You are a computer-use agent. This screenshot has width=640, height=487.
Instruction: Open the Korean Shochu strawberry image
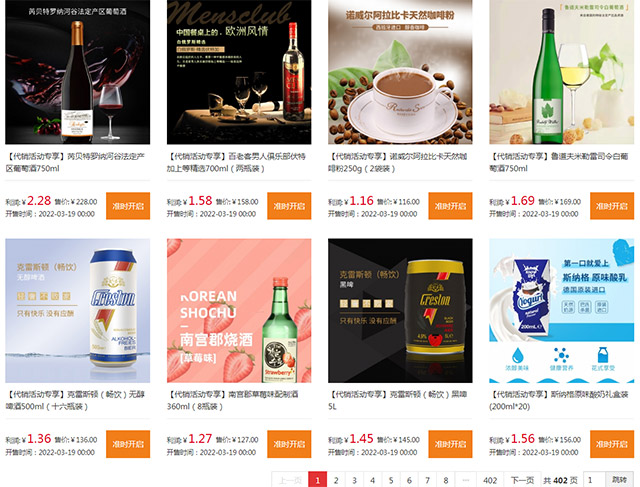tap(239, 311)
